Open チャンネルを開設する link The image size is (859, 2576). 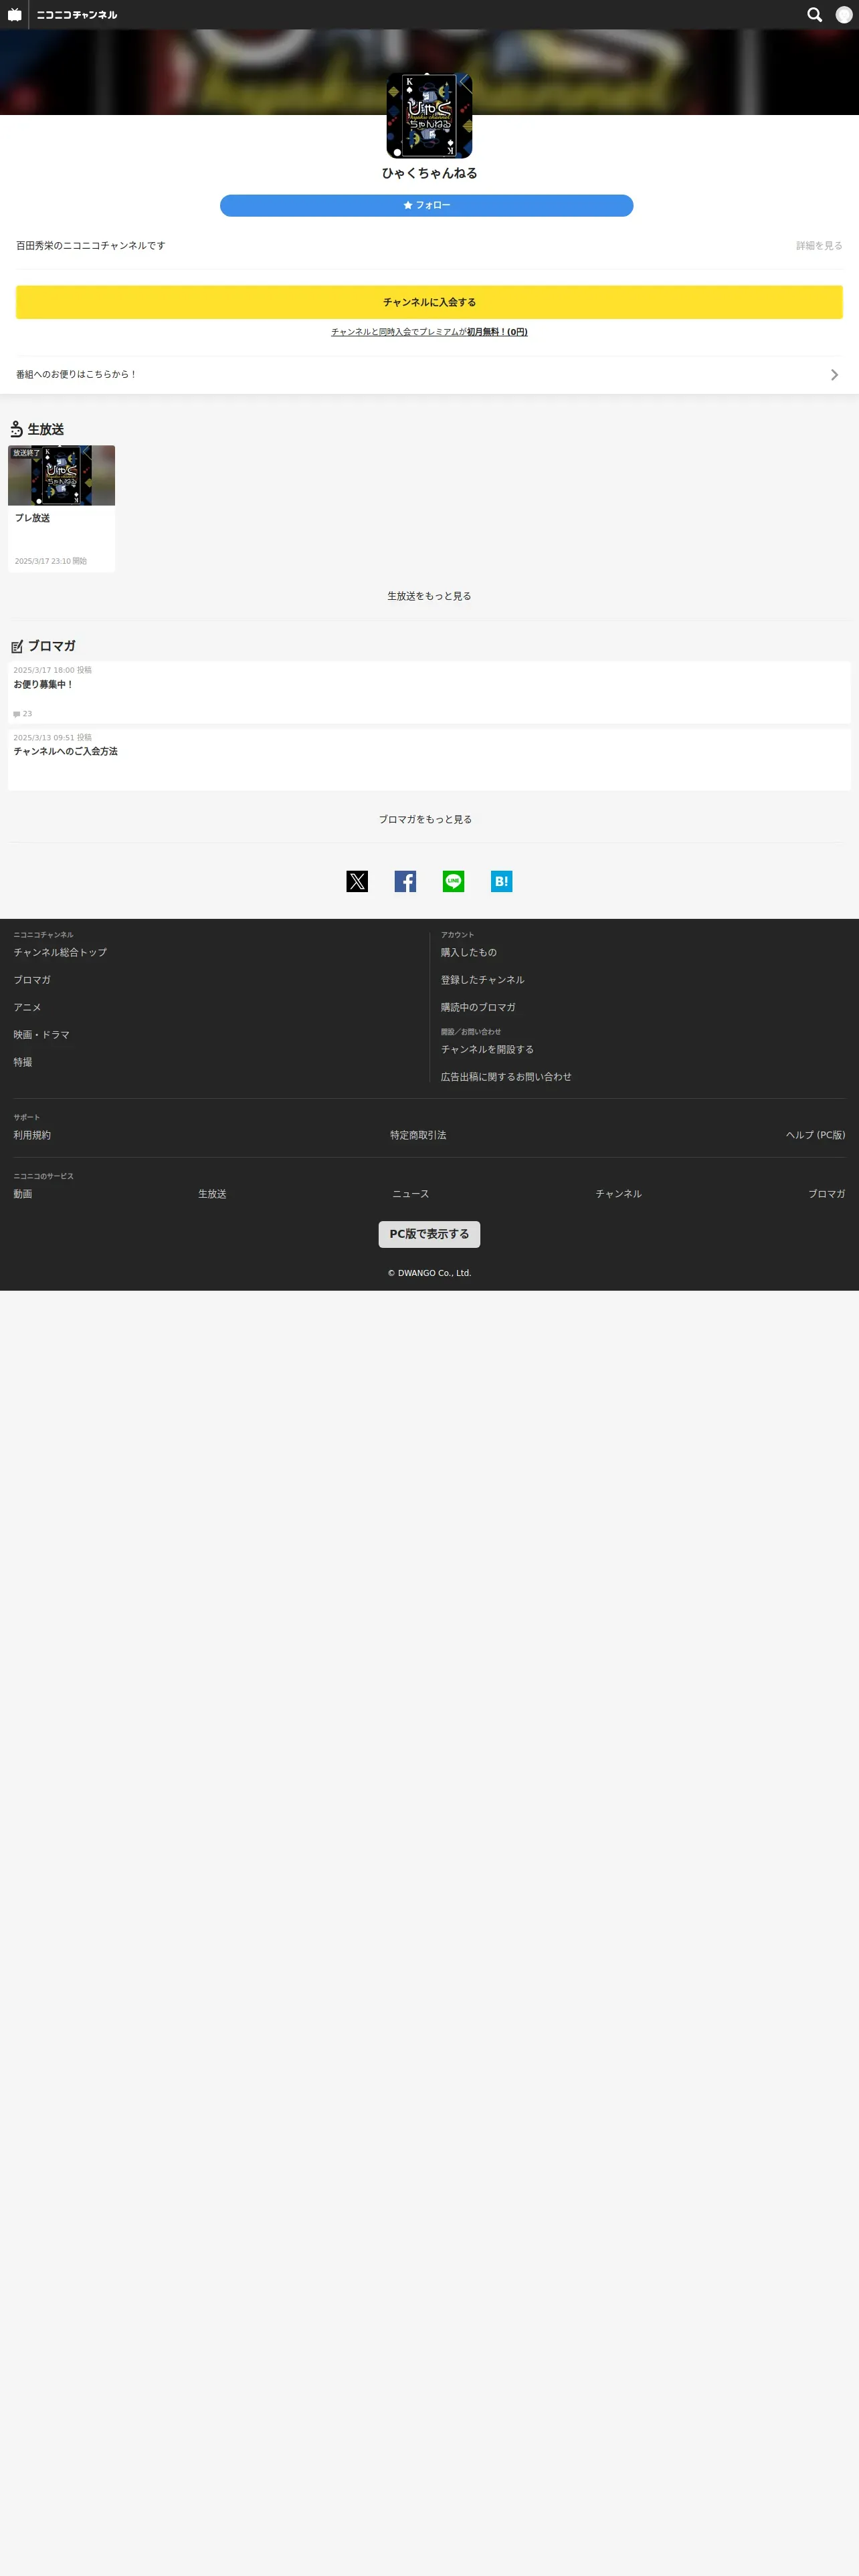tap(487, 1049)
